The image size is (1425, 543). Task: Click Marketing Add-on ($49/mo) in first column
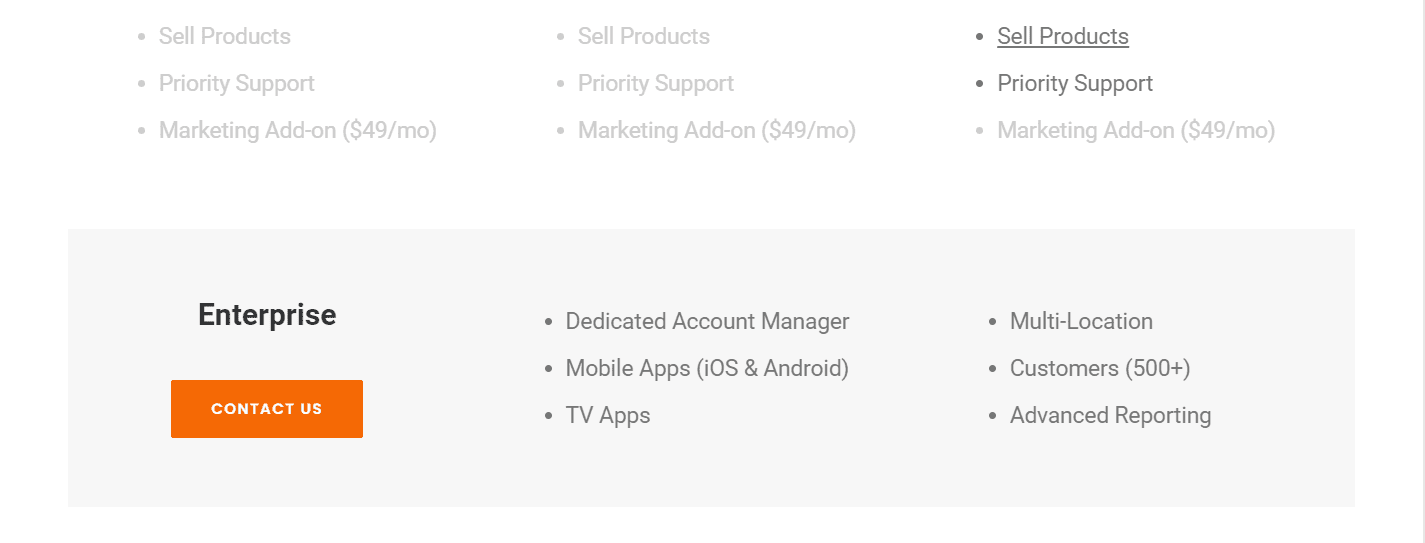(x=298, y=131)
